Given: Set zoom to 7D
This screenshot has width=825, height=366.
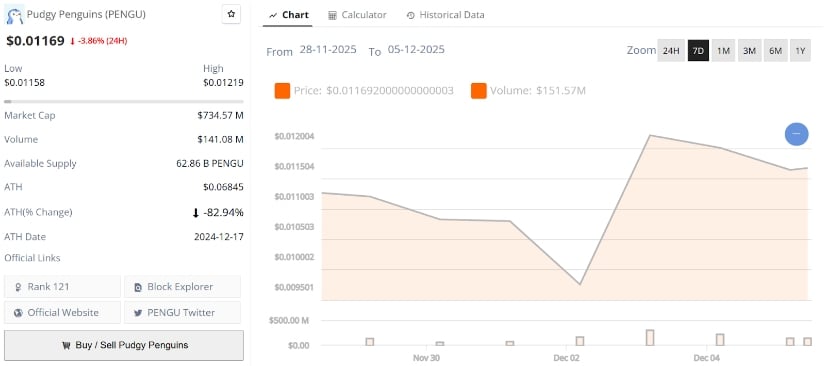Looking at the screenshot, I should [x=698, y=50].
